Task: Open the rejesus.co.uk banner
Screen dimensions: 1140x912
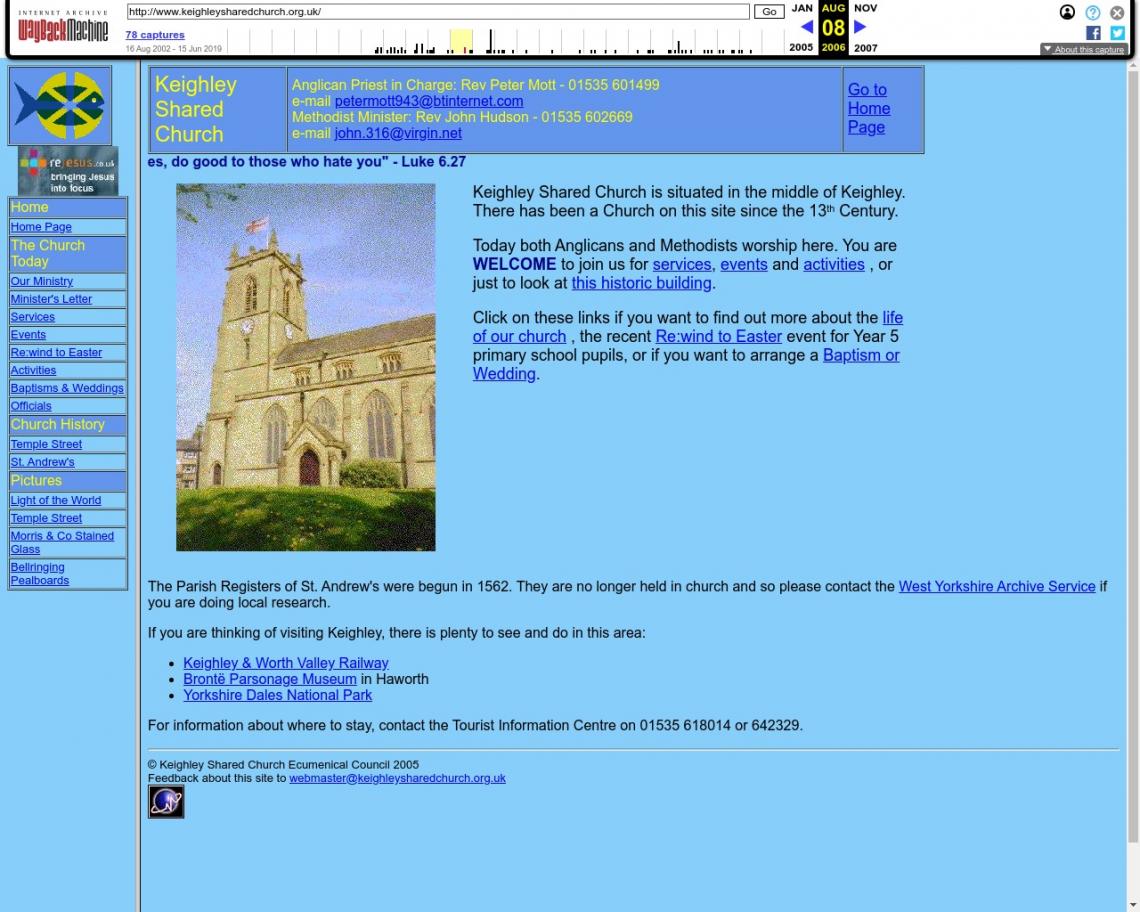Action: [68, 172]
